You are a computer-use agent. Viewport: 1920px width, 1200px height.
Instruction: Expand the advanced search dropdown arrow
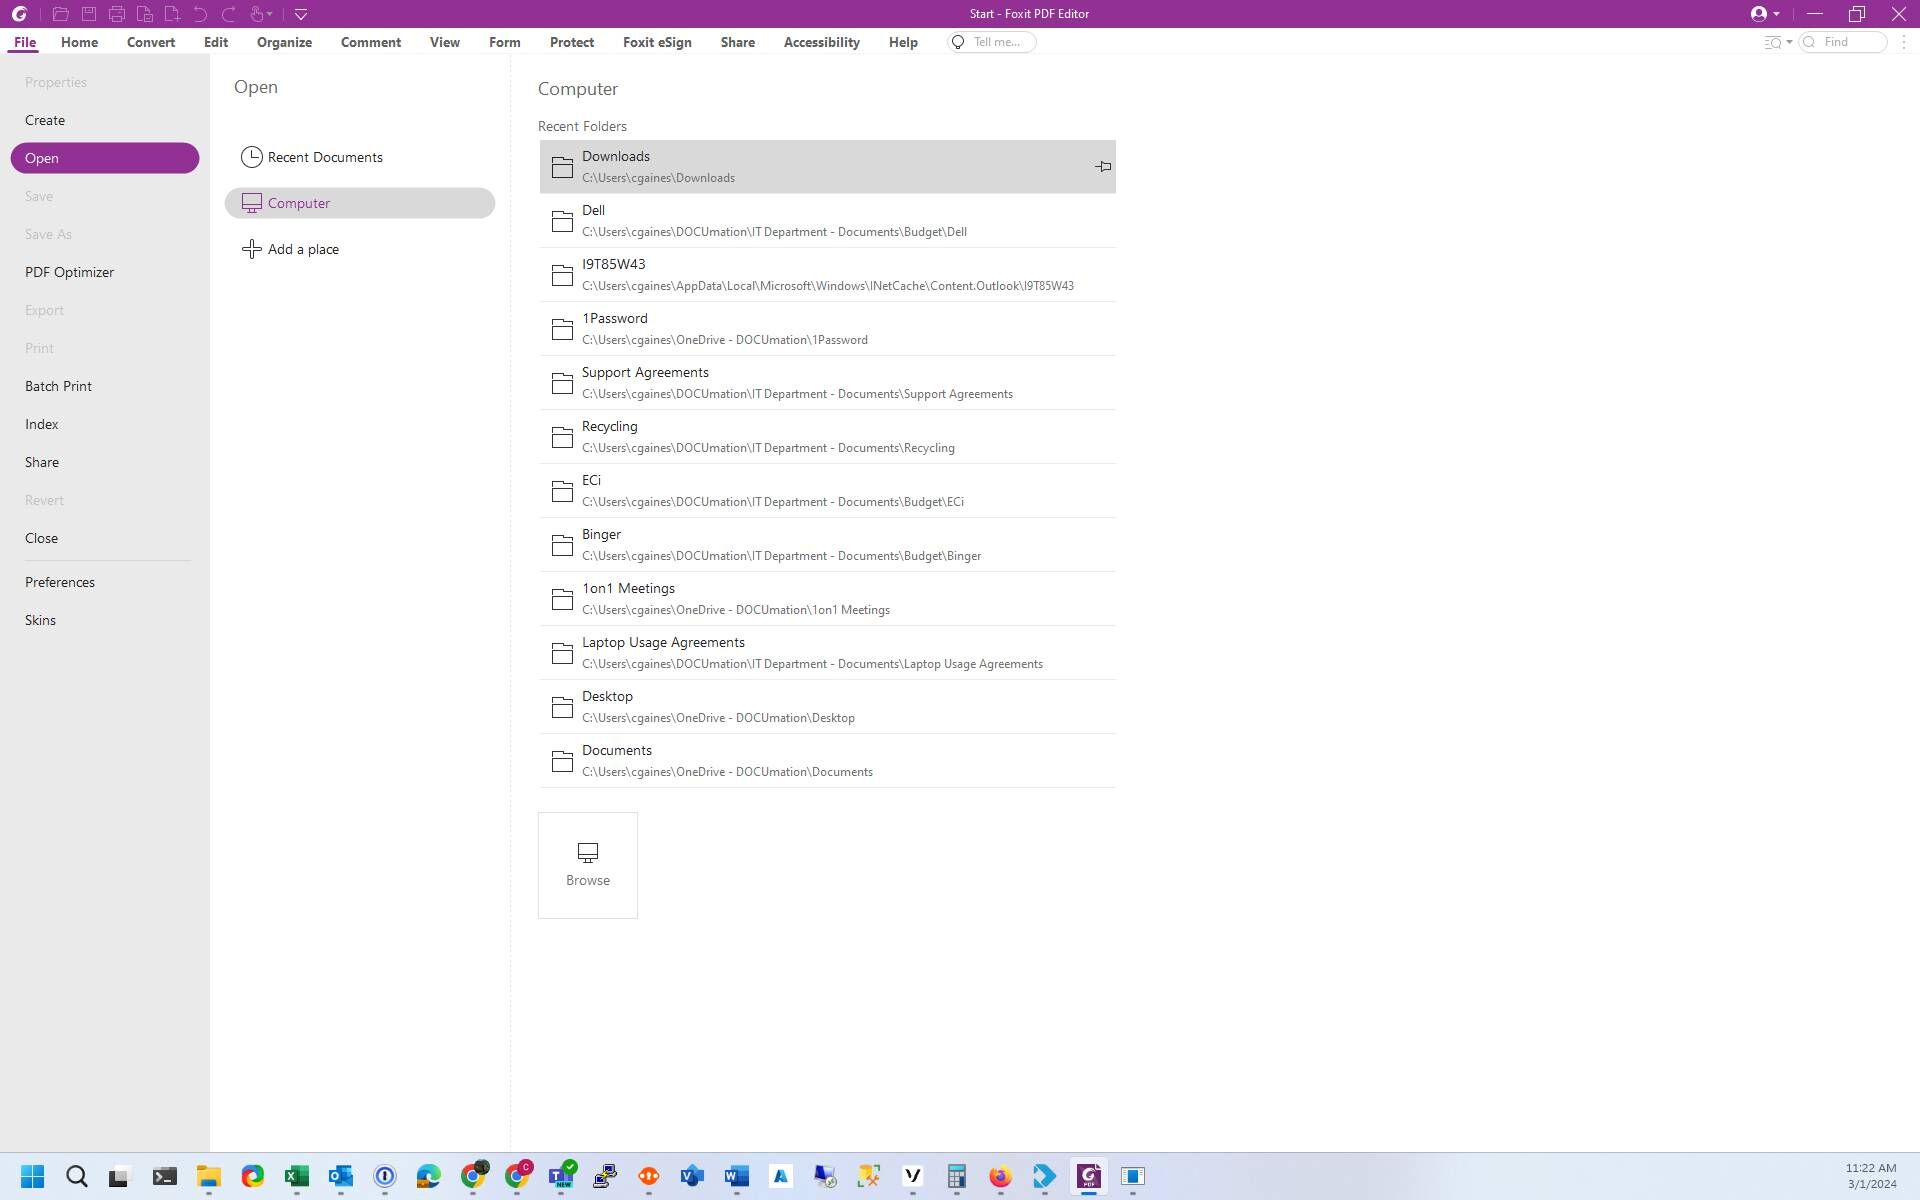pyautogui.click(x=1789, y=42)
